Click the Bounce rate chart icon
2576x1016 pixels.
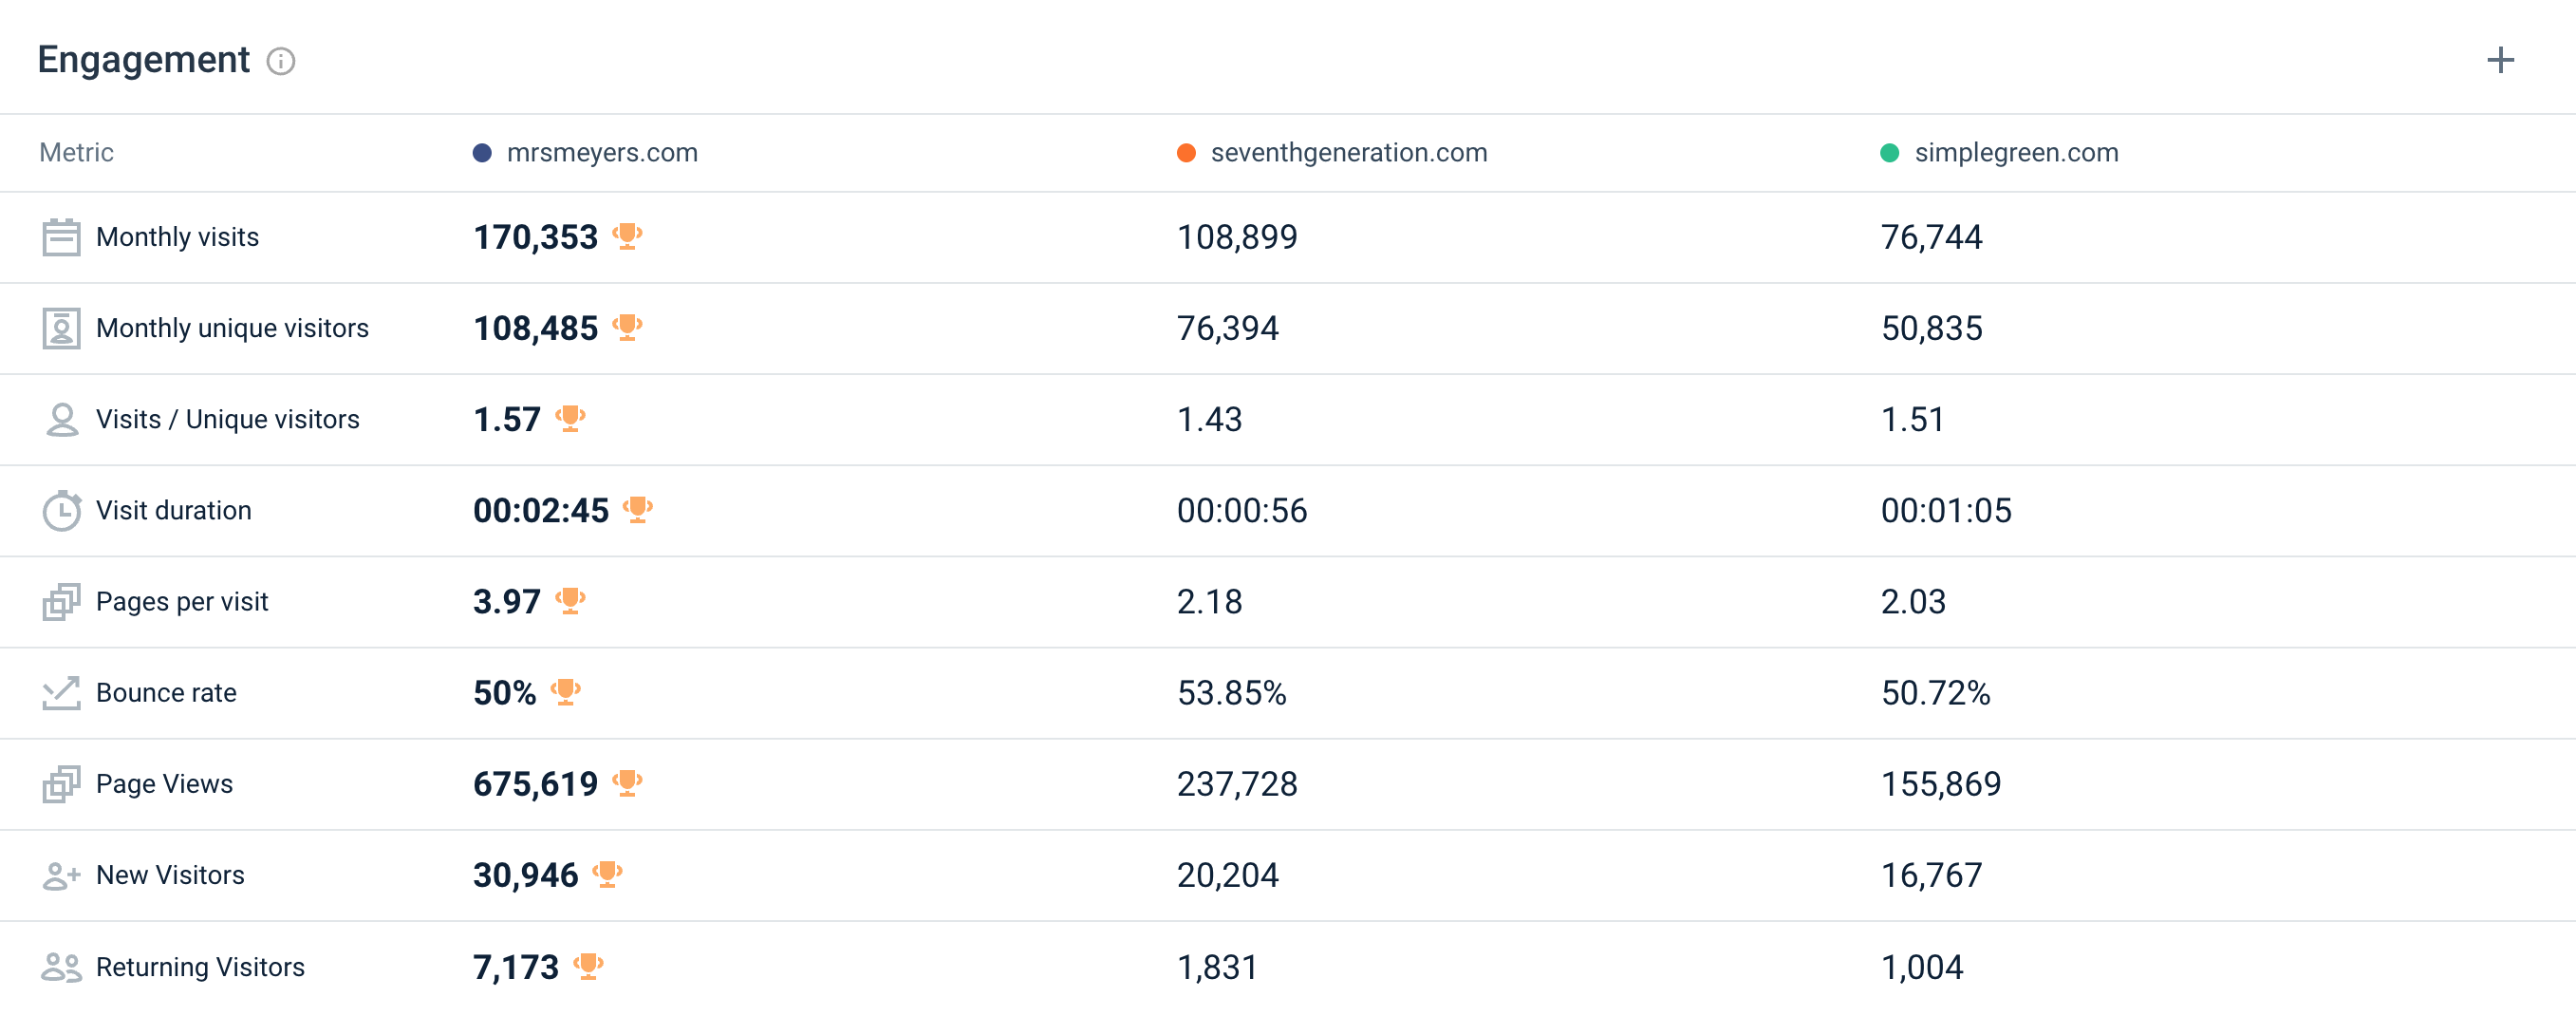[61, 692]
